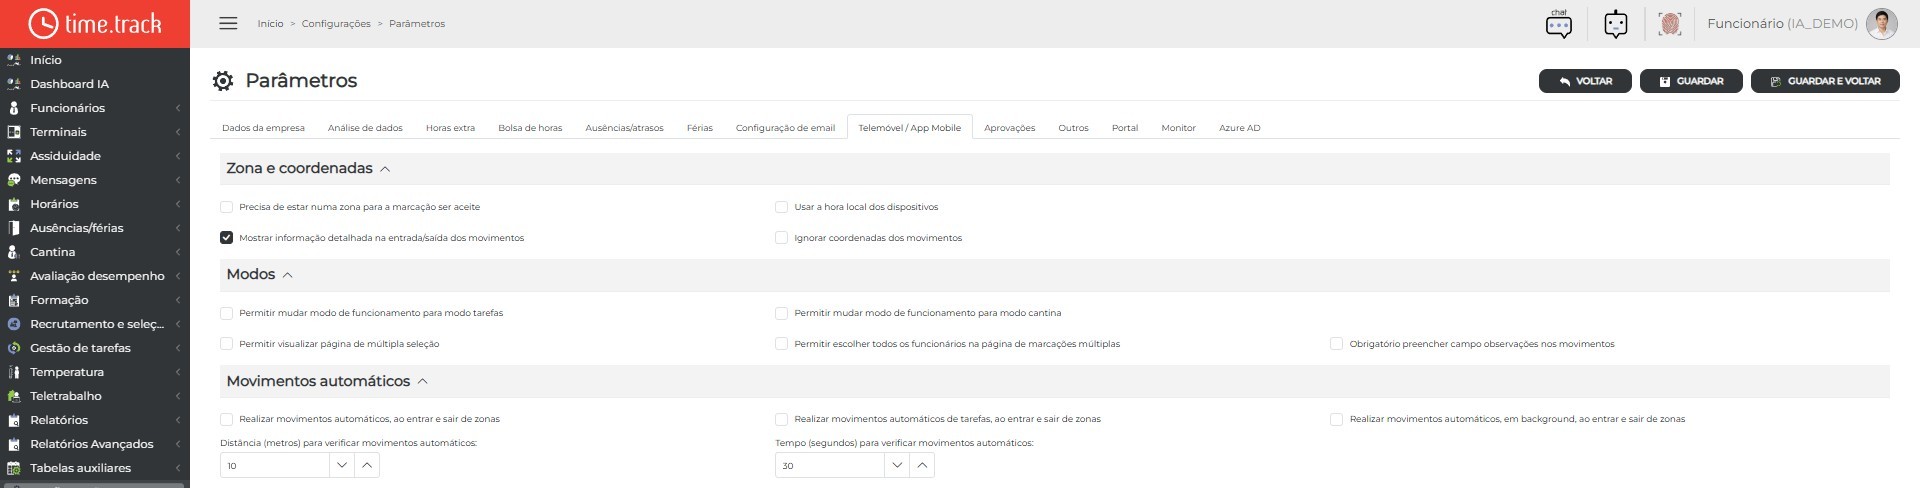Click the Funcionários sidebar icon
This screenshot has width=1920, height=488.
click(x=14, y=108)
